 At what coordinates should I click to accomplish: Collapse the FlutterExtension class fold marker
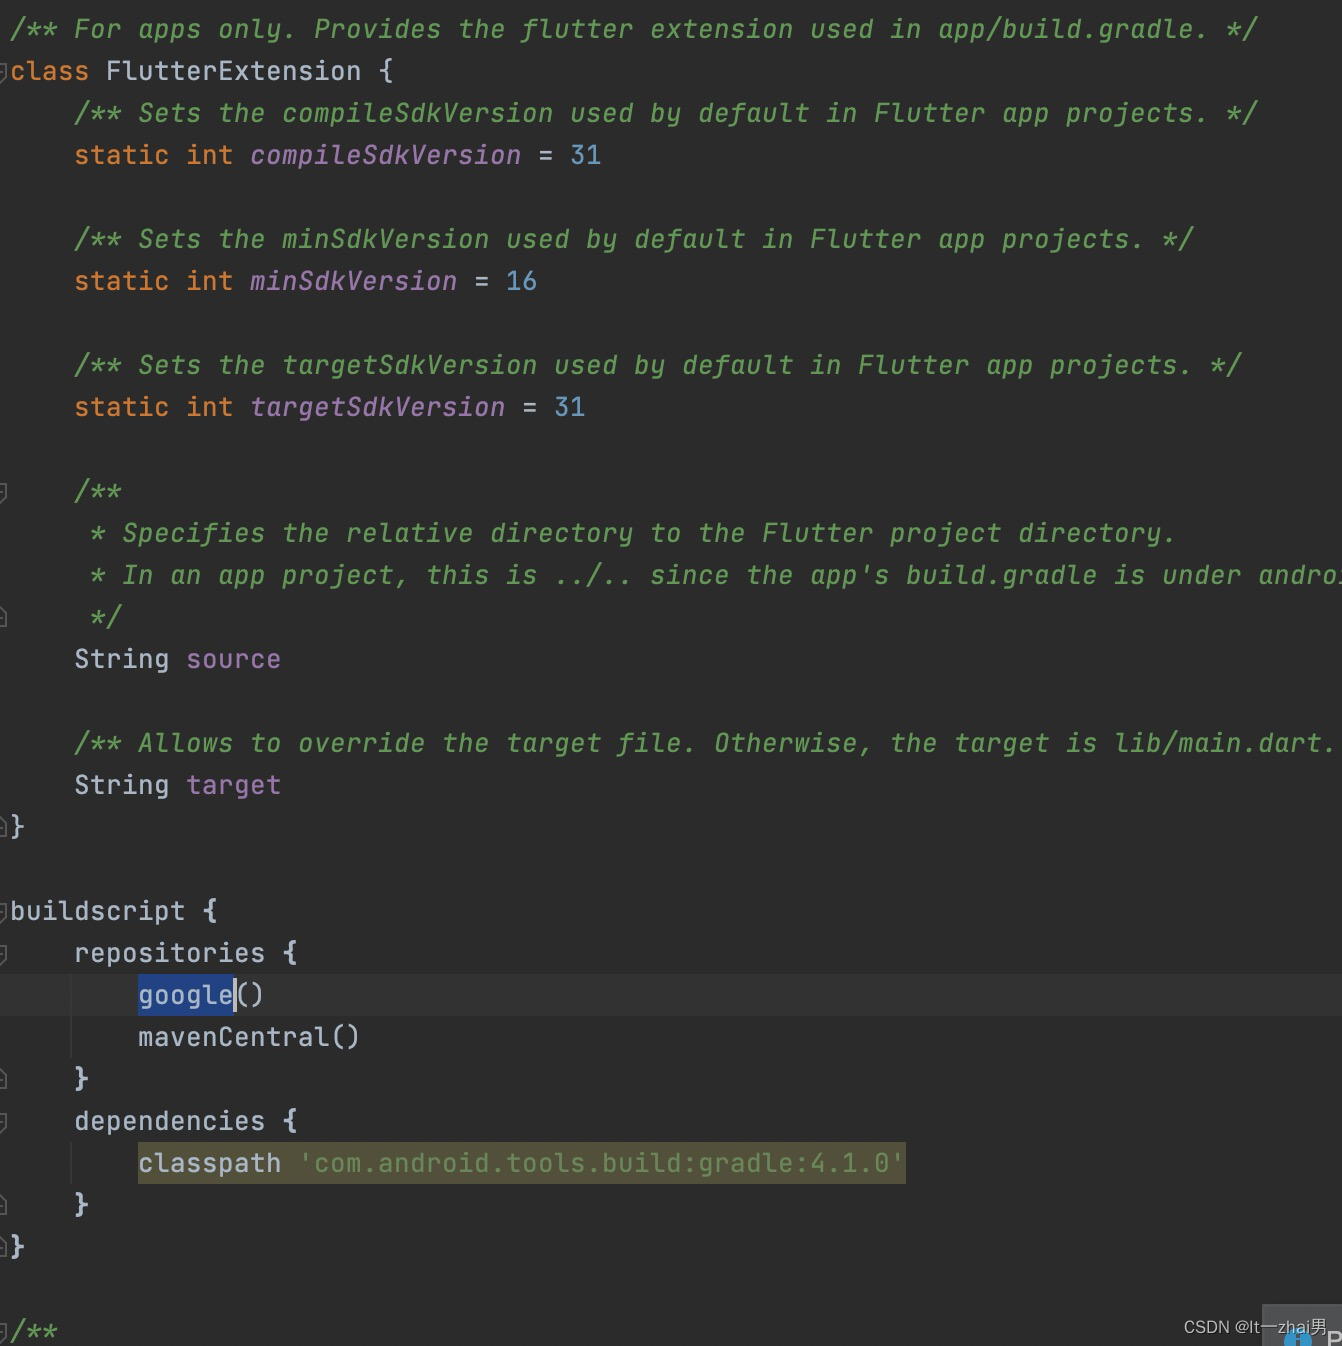coord(3,72)
